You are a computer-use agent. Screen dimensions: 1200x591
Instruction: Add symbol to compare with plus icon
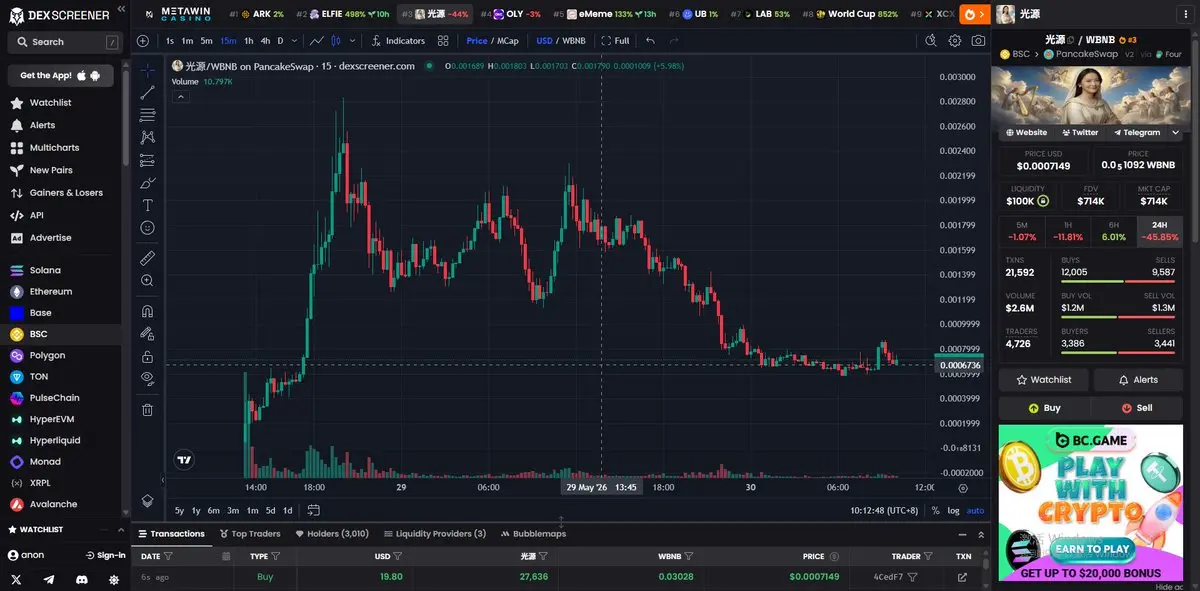pos(143,41)
